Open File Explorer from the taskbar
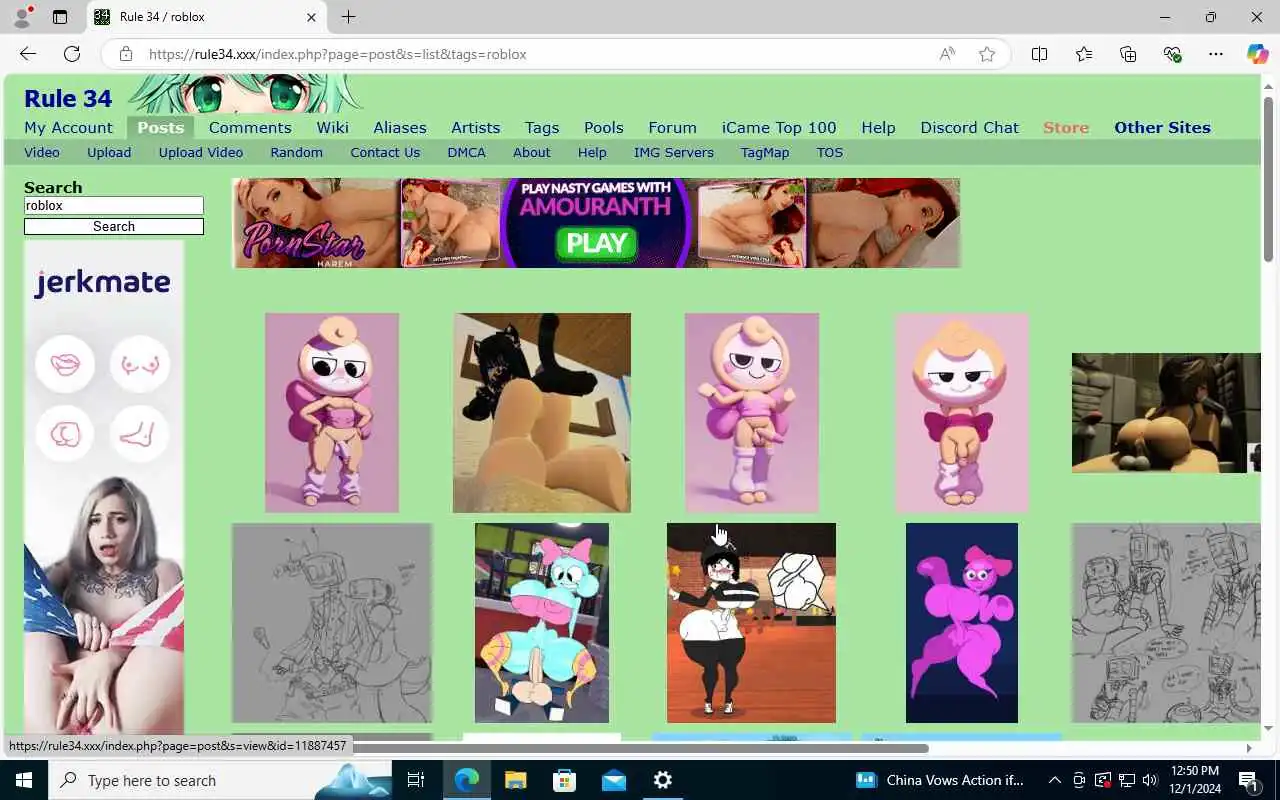 (515, 780)
